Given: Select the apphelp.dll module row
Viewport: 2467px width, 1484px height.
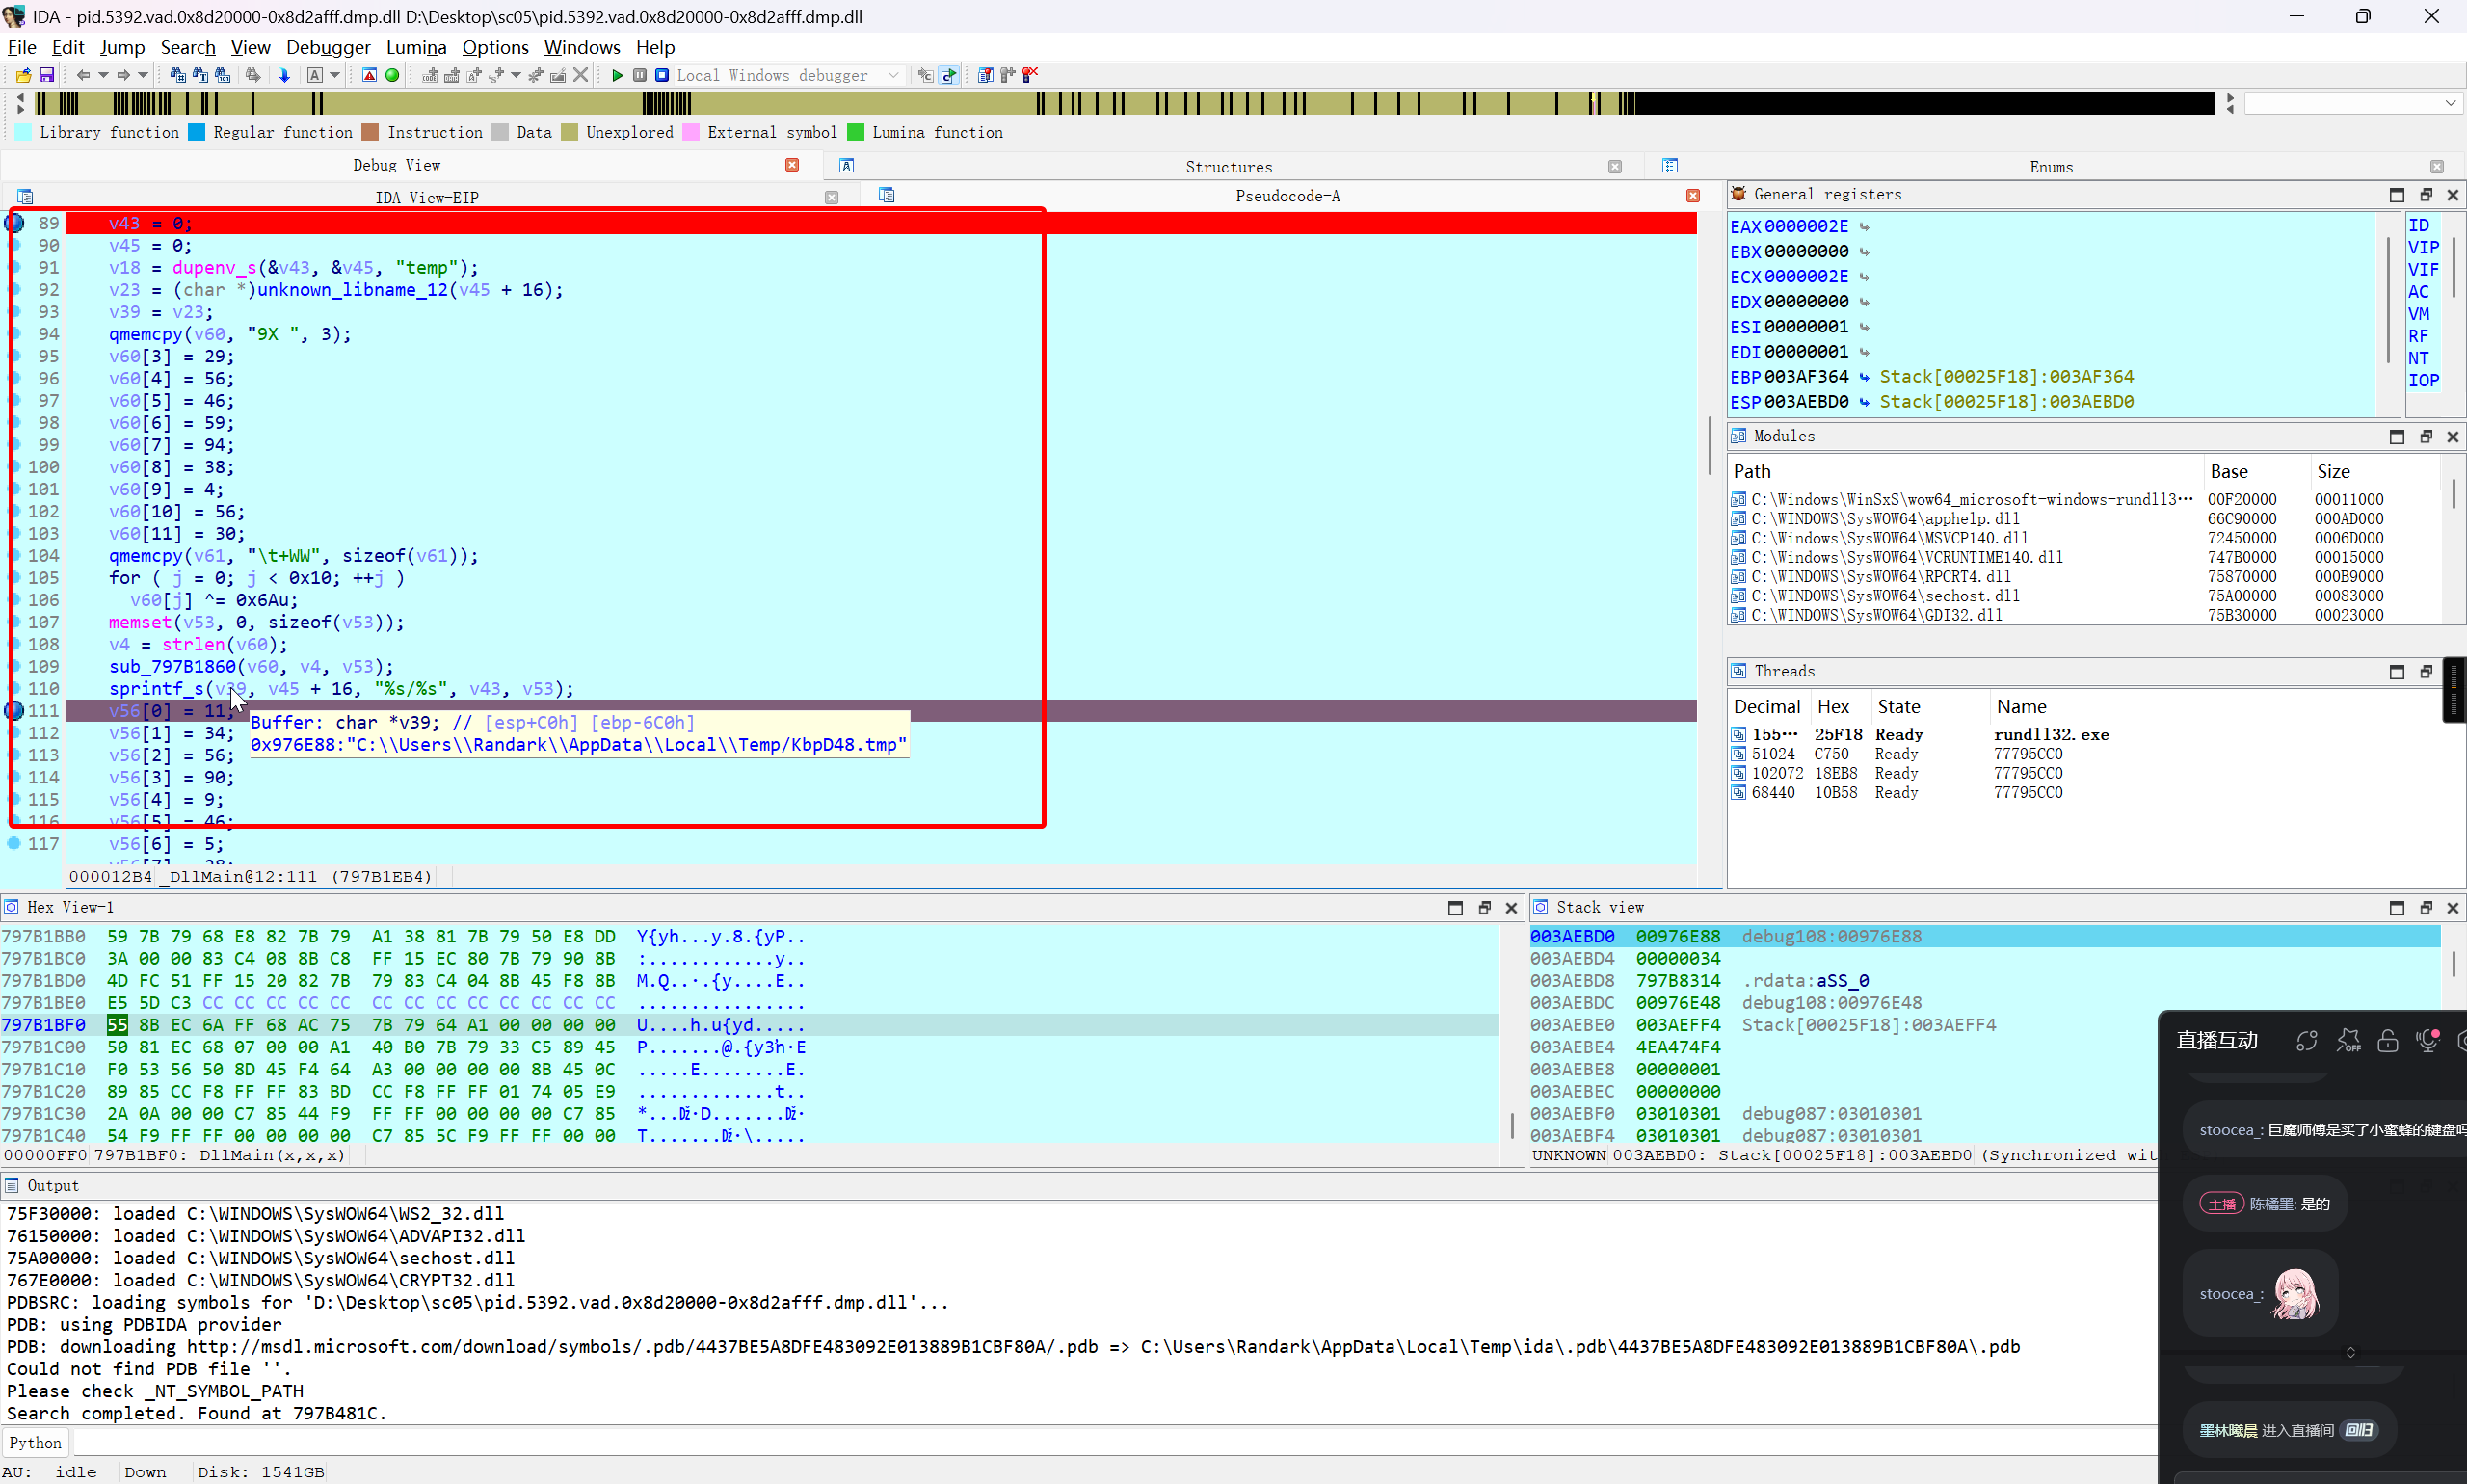Looking at the screenshot, I should (x=2085, y=519).
